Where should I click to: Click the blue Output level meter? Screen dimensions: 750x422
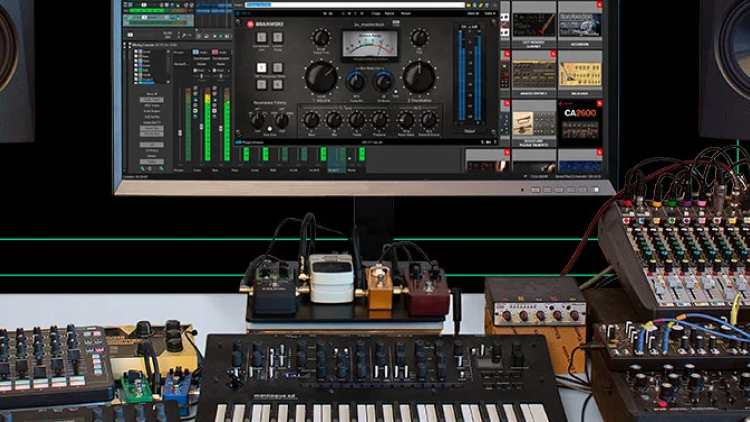(470, 74)
